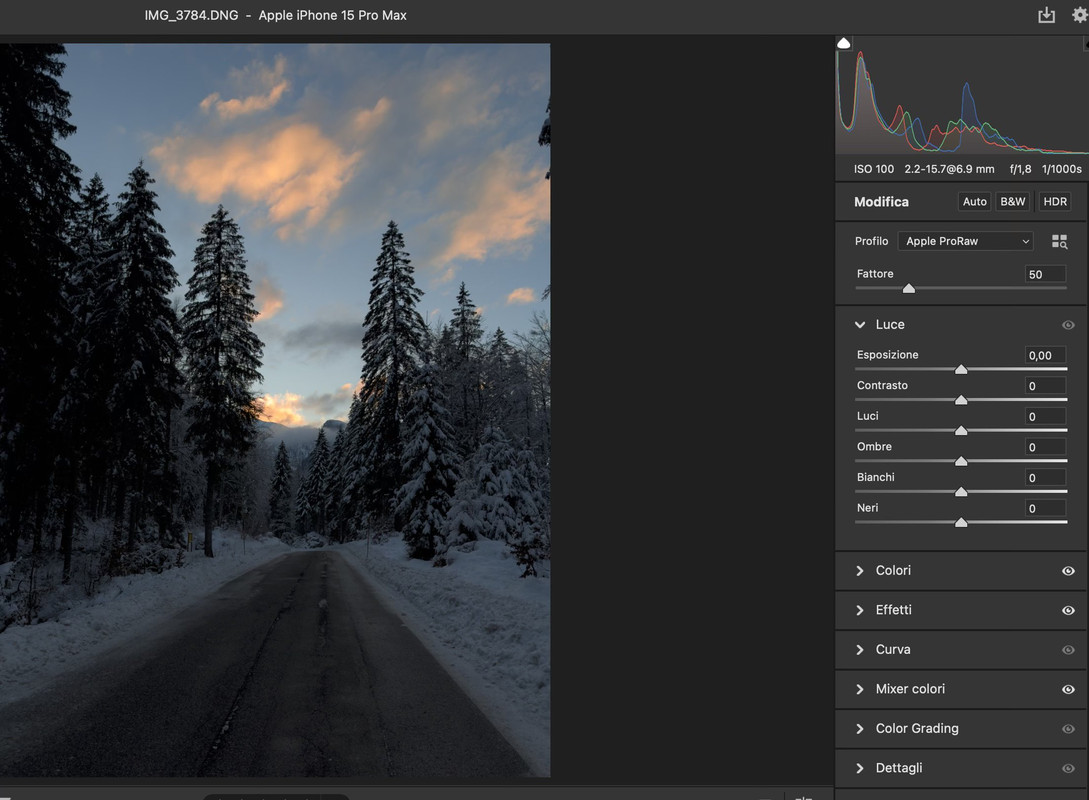This screenshot has height=800, width=1089.
Task: Toggle visibility of the Colori panel
Action: coord(1068,571)
